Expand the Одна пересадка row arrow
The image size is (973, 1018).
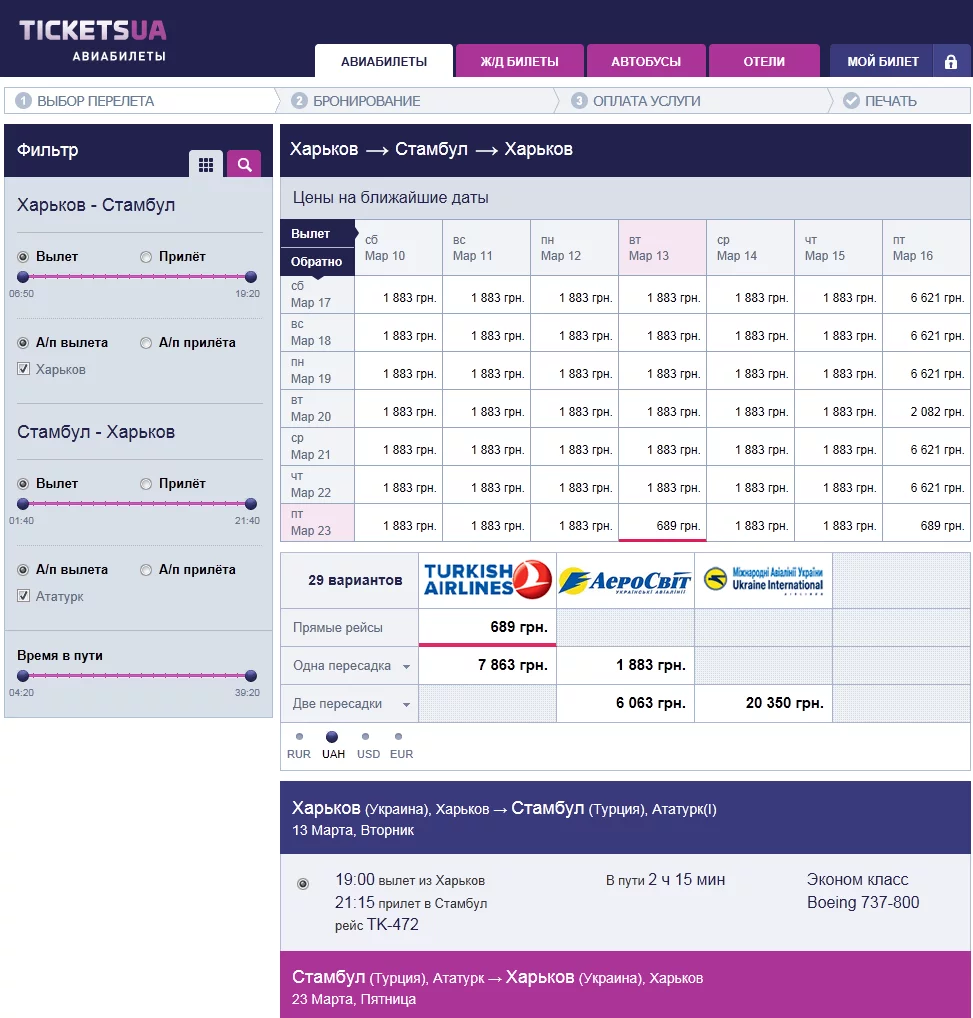[x=406, y=667]
